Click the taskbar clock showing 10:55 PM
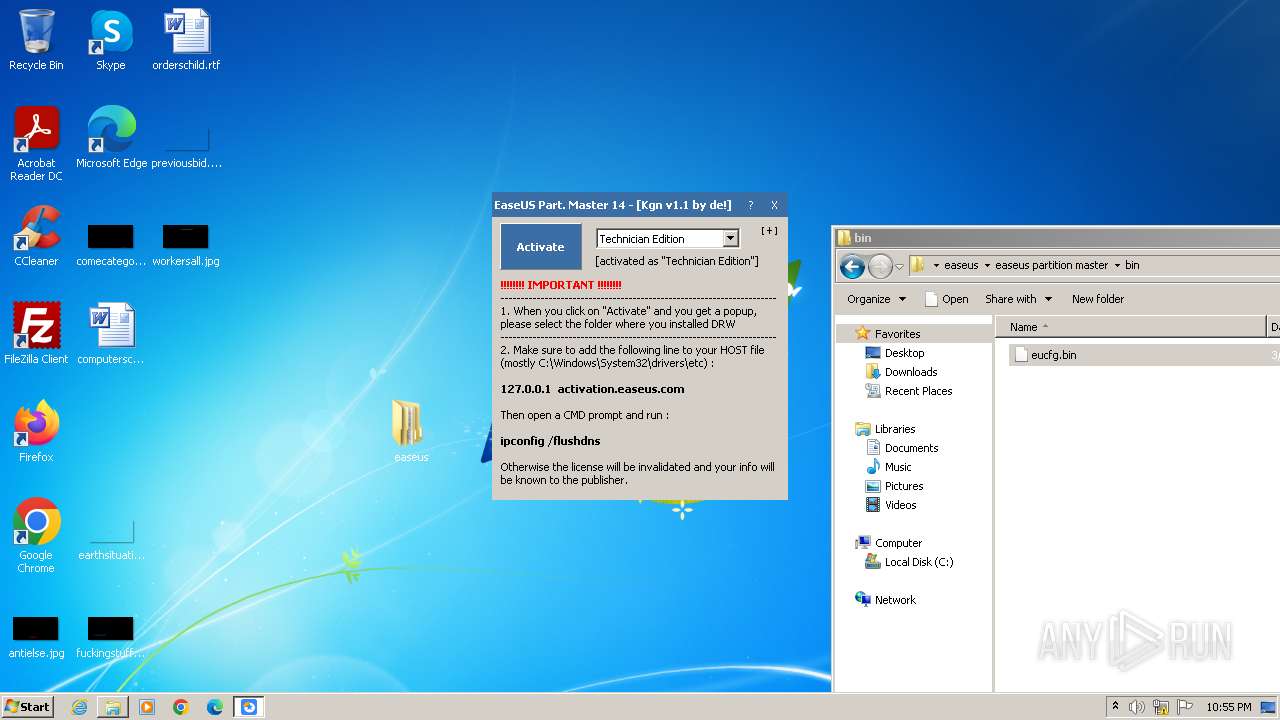 (x=1229, y=707)
